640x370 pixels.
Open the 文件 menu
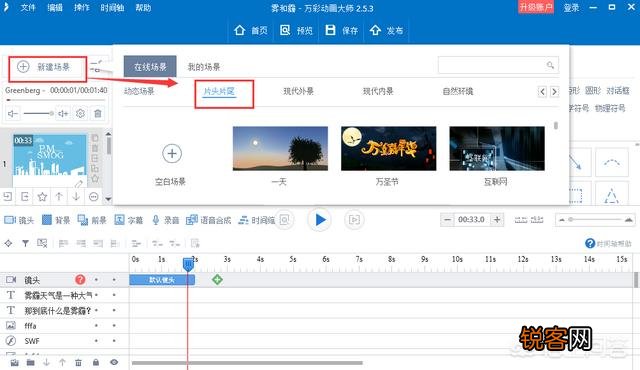point(28,8)
